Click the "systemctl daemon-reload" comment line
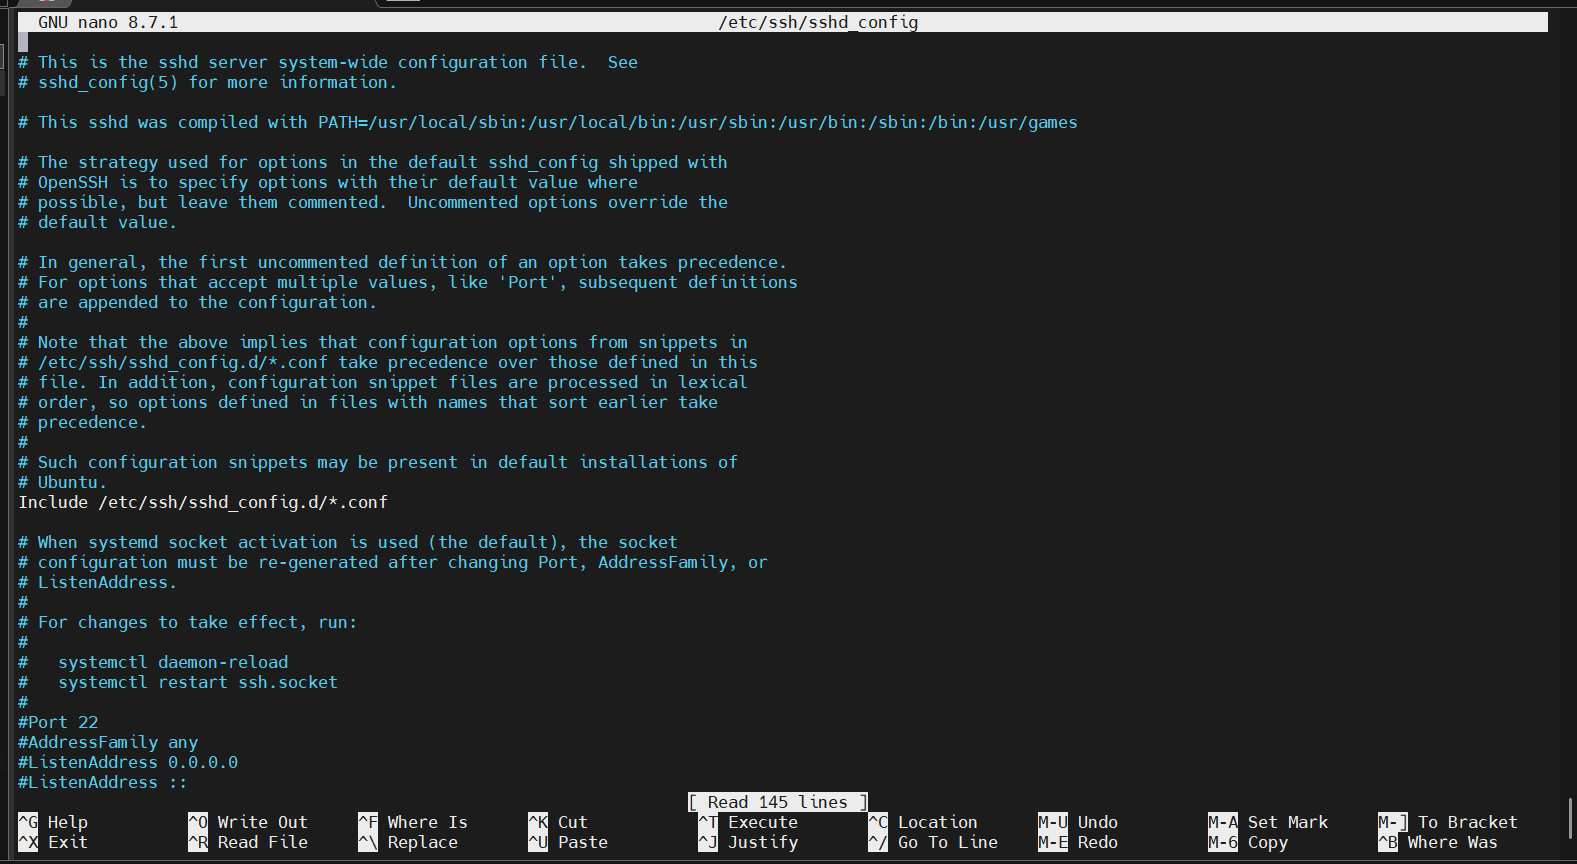This screenshot has width=1577, height=864. 153,662
